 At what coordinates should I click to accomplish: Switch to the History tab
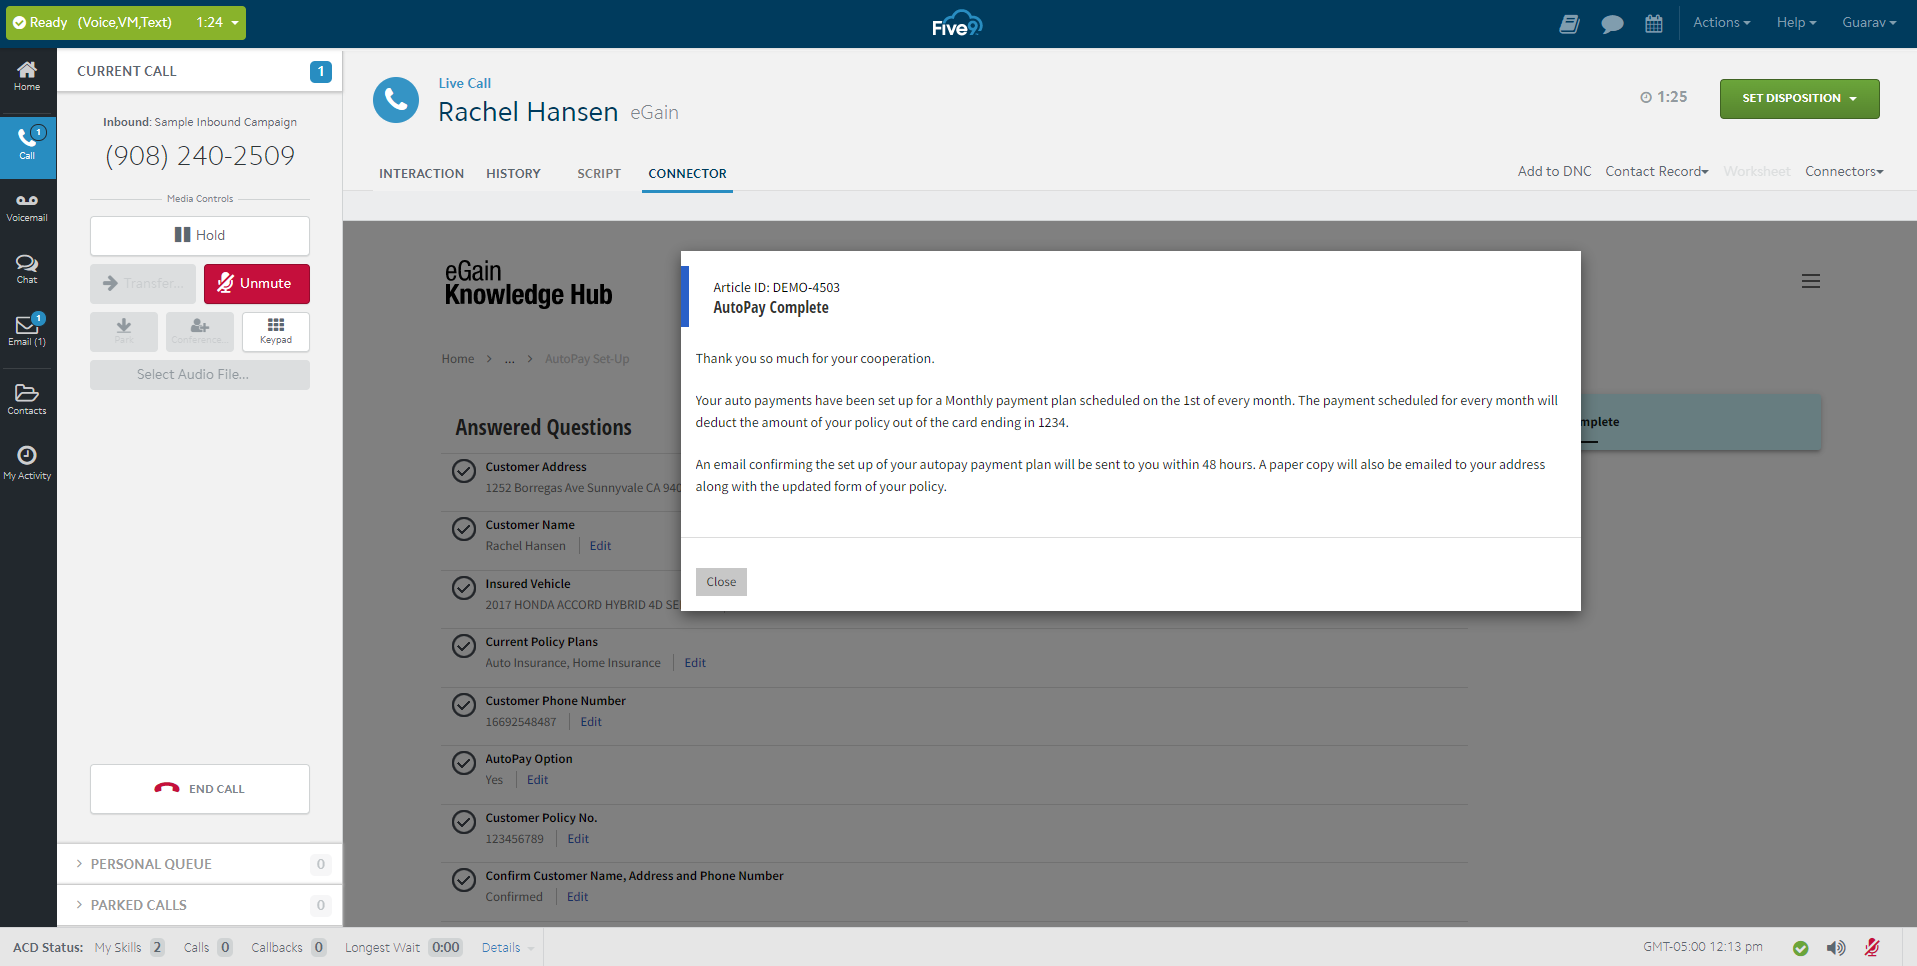(513, 173)
